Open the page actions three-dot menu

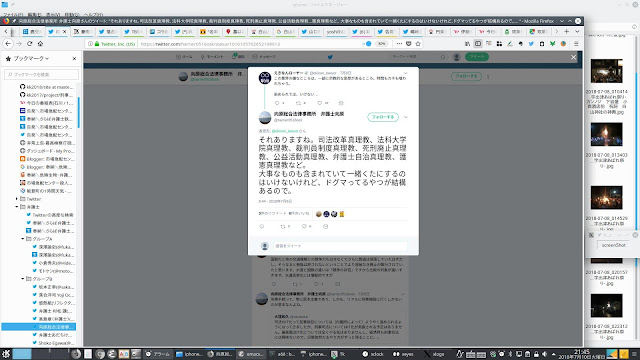[399, 44]
